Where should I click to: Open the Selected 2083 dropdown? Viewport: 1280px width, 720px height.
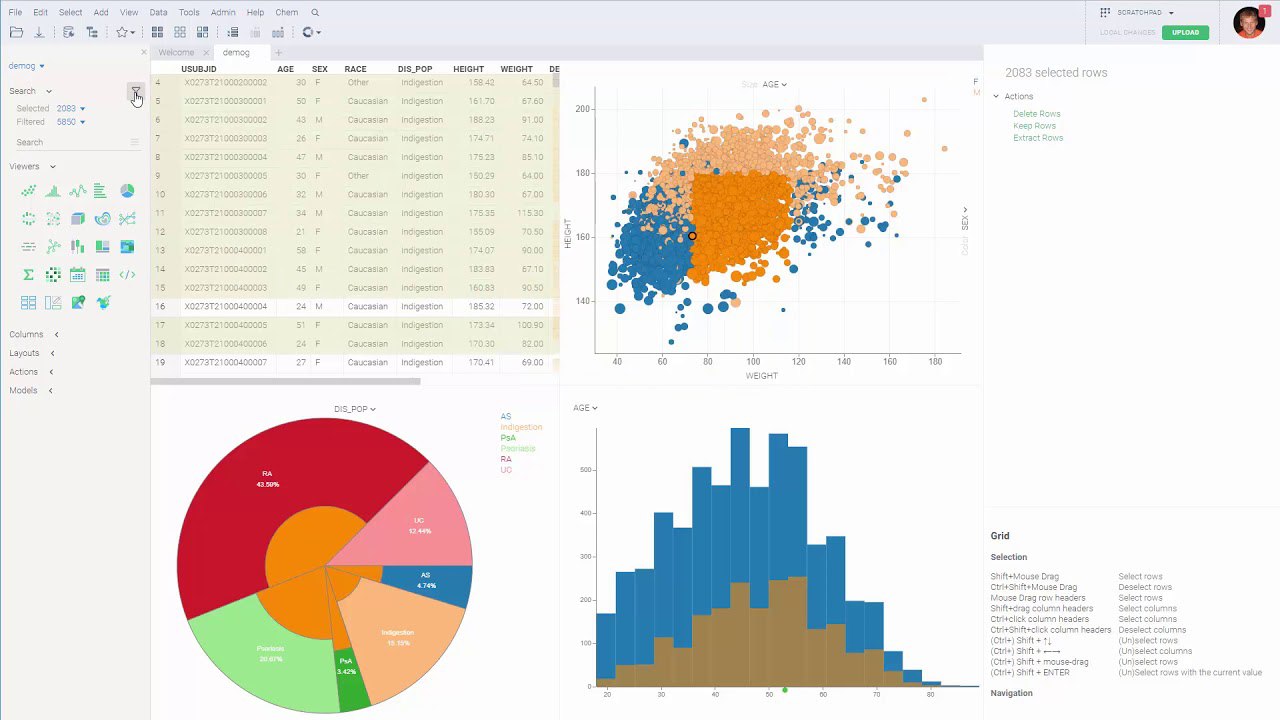(71, 108)
